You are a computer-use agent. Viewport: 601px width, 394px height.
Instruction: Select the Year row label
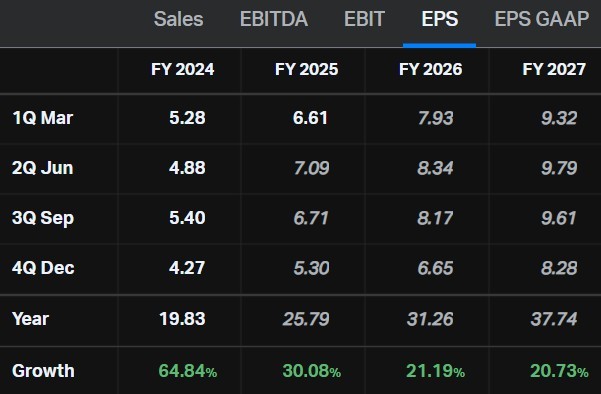pyautogui.click(x=30, y=319)
